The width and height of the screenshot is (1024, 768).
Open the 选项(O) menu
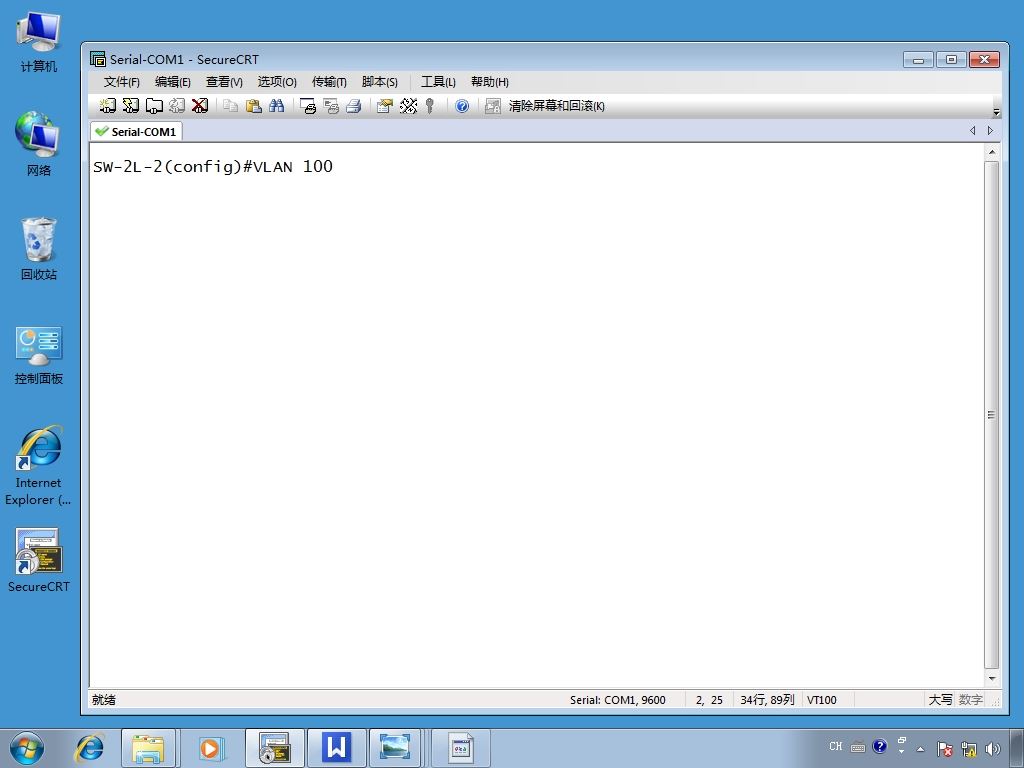coord(277,82)
